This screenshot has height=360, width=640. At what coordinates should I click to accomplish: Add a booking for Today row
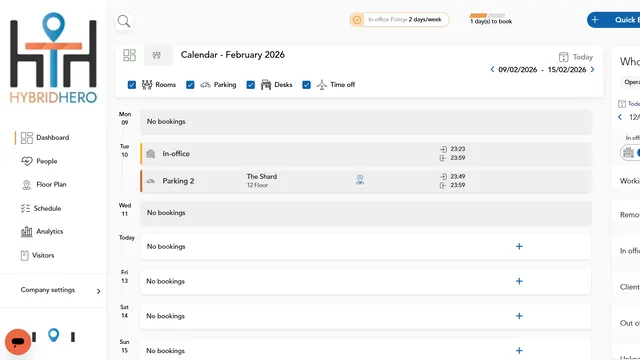pos(519,247)
